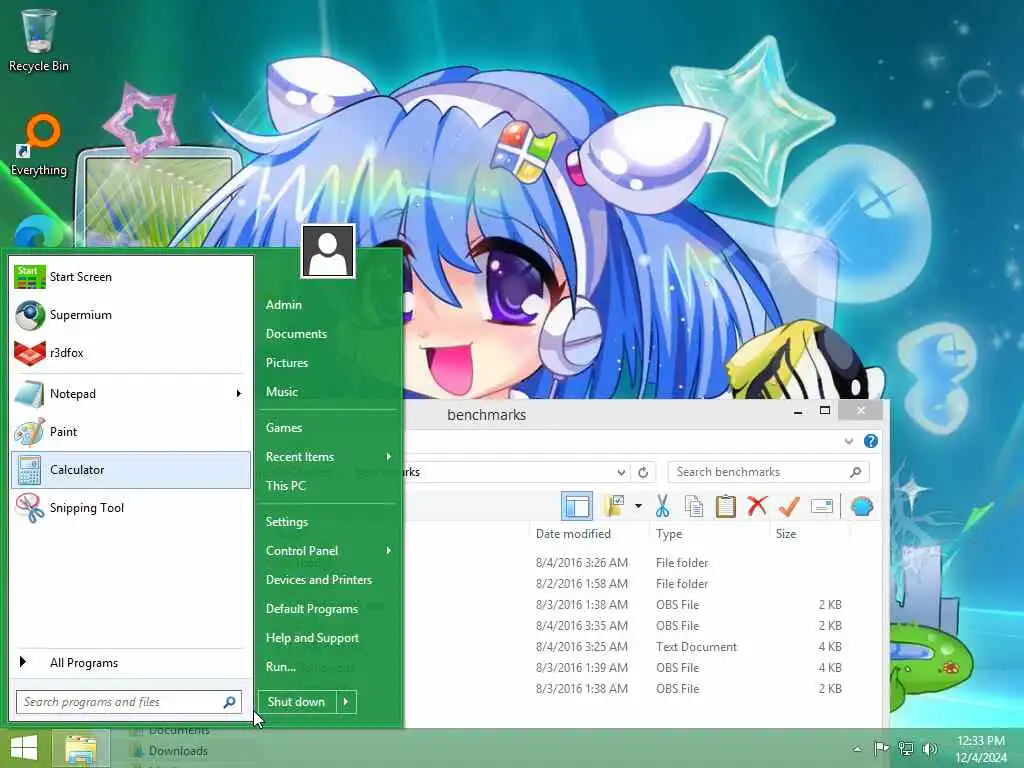Viewport: 1024px width, 768px height.
Task: Click the Paste clipboard toolbar icon
Action: (725, 506)
